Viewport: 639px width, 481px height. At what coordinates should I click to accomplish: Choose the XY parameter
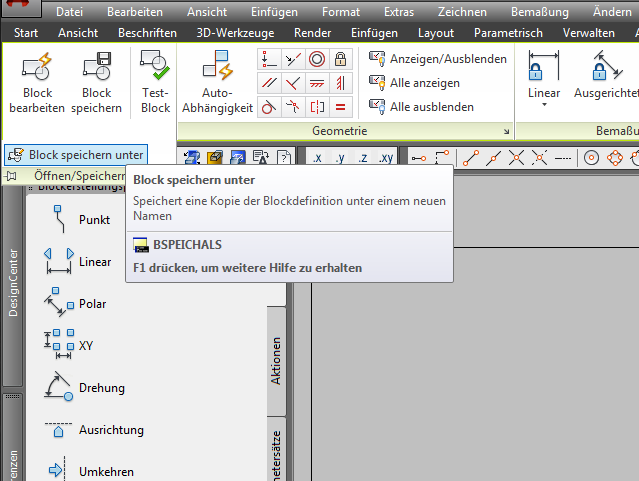69,345
